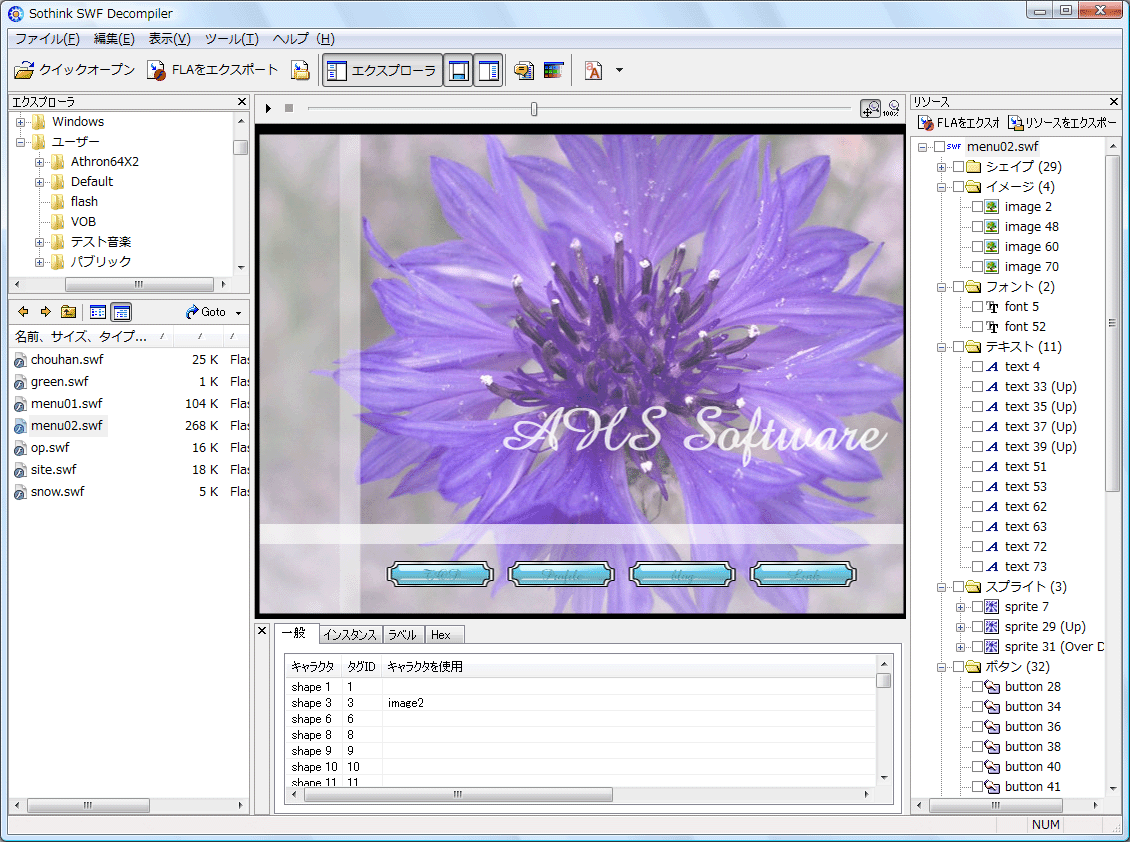Check the image 48 checkbox

click(x=977, y=226)
